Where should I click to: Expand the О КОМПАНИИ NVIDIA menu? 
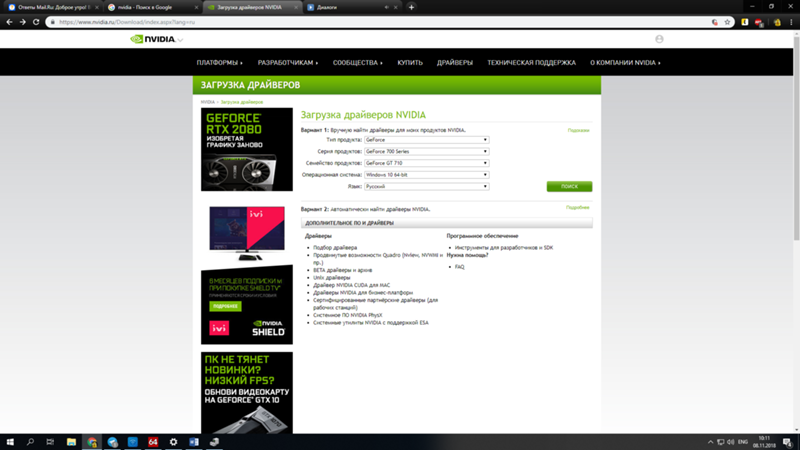625,63
